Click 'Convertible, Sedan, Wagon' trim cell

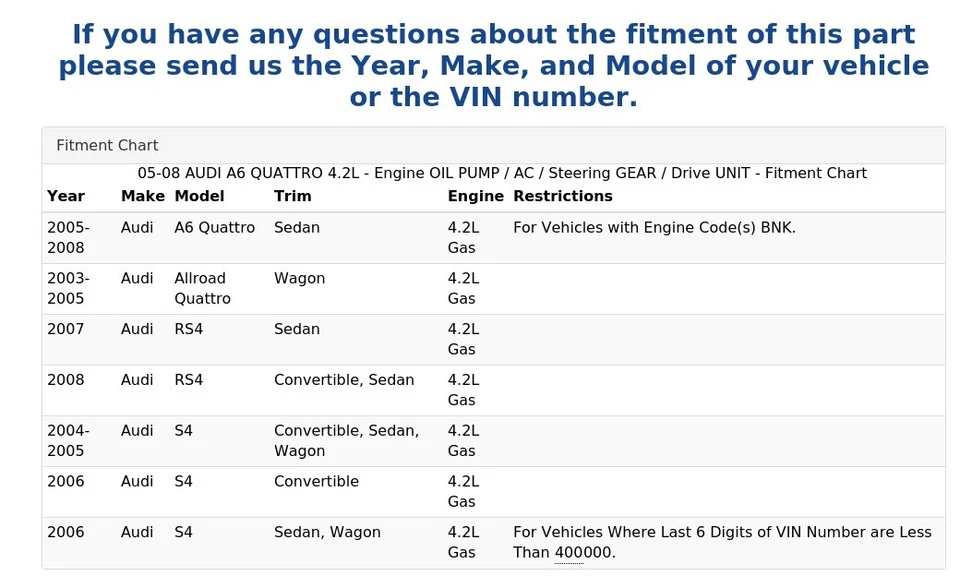coord(347,440)
